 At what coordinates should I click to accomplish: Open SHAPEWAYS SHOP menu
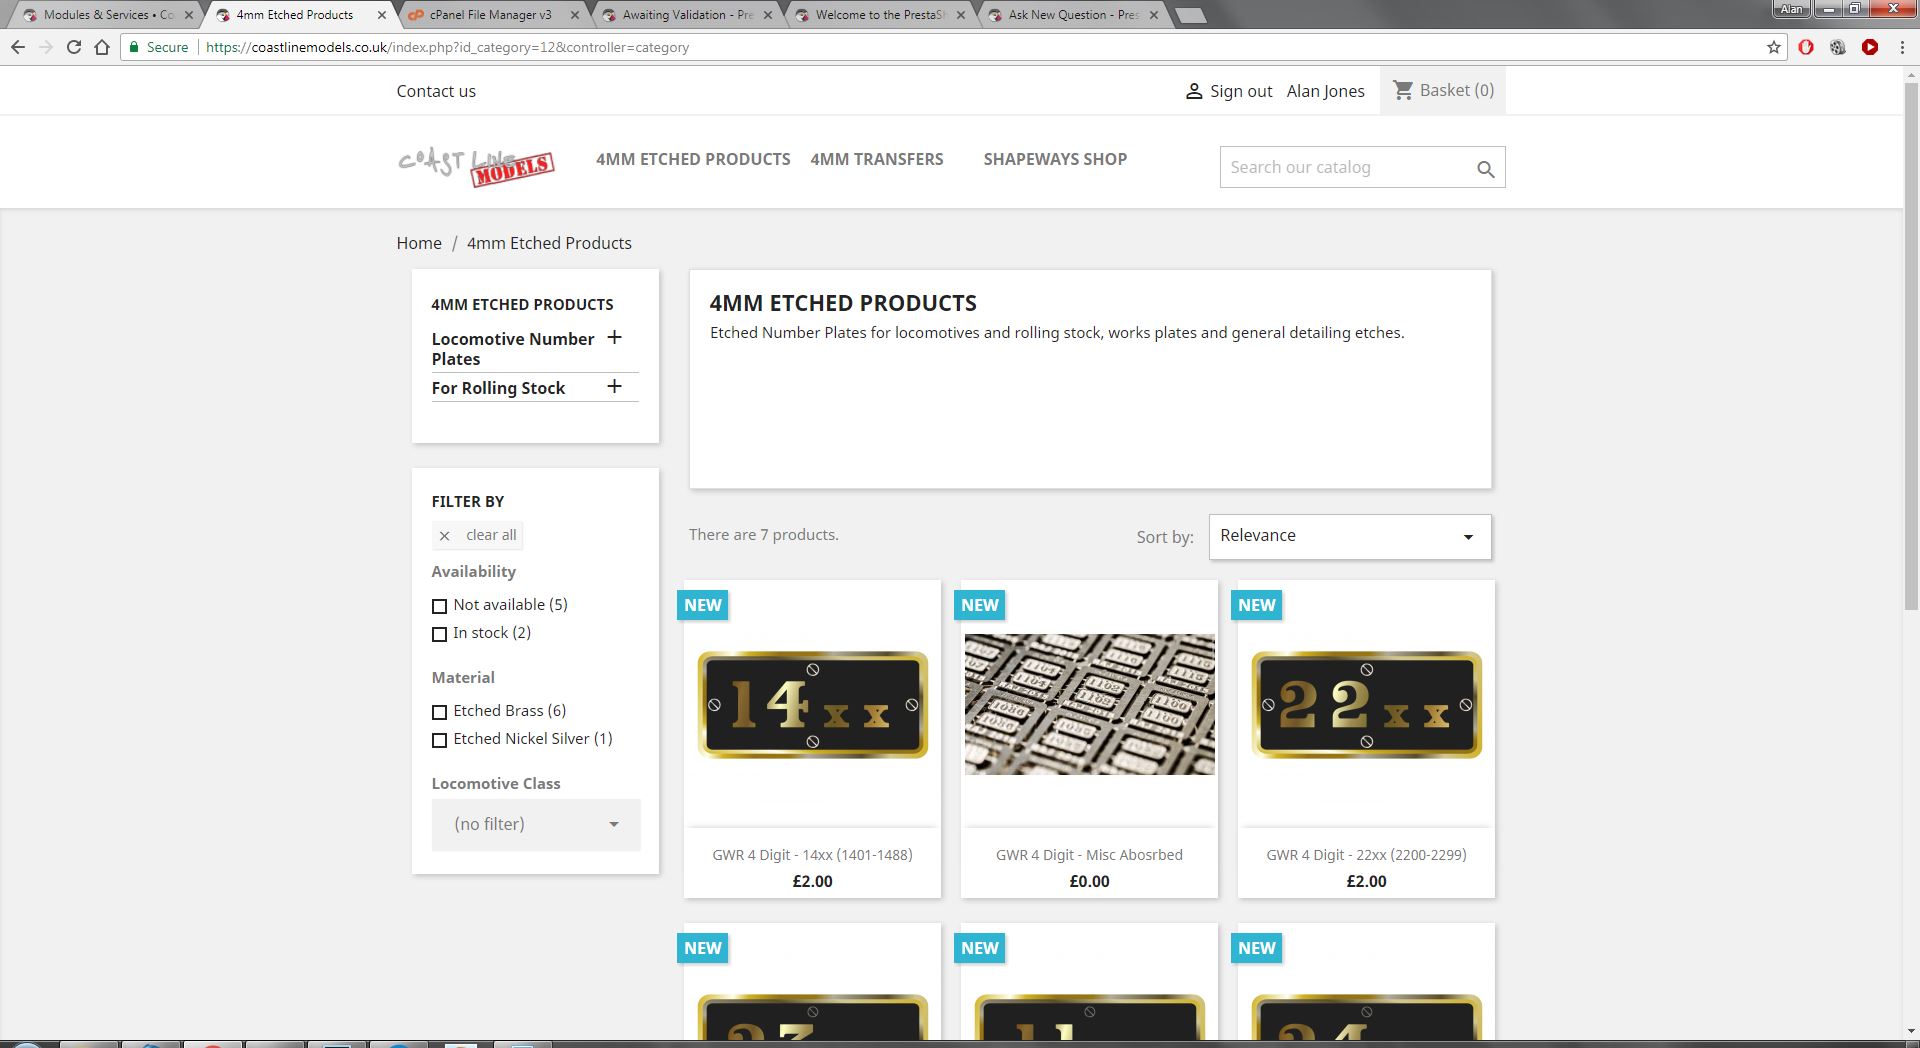click(1055, 159)
